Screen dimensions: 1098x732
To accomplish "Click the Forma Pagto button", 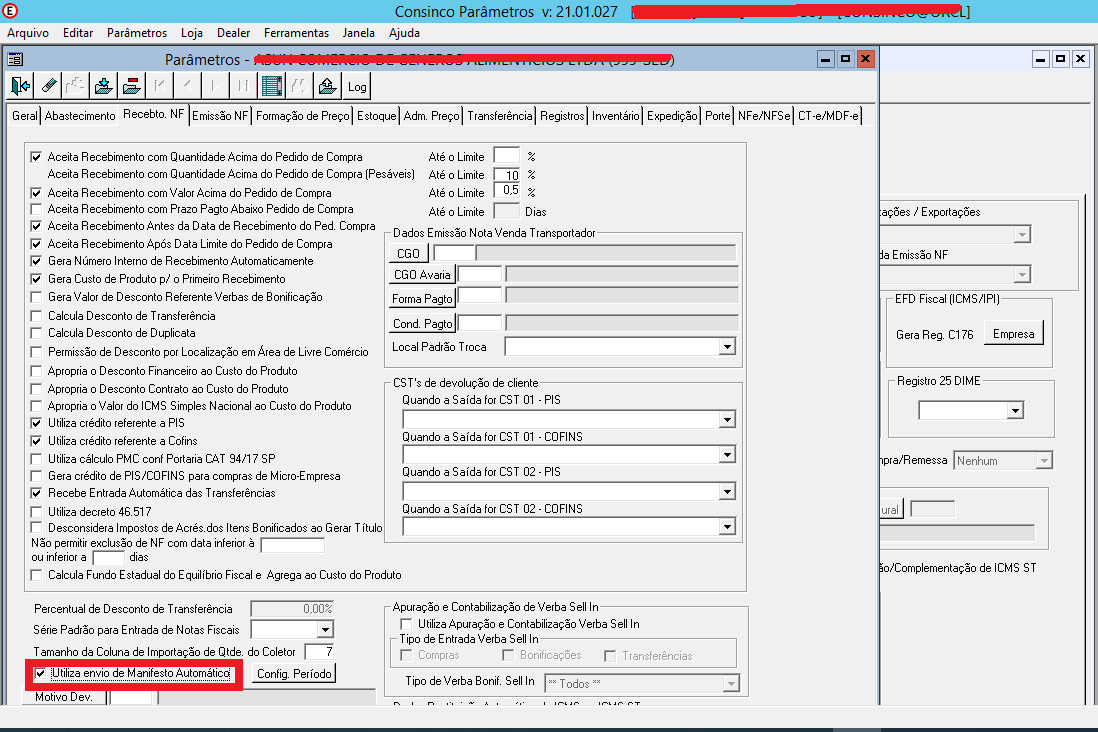I will click(x=422, y=298).
